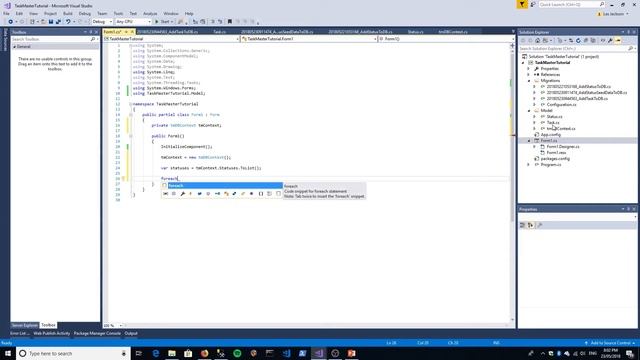Click the Undo arrow in the toolbar

click(68, 22)
